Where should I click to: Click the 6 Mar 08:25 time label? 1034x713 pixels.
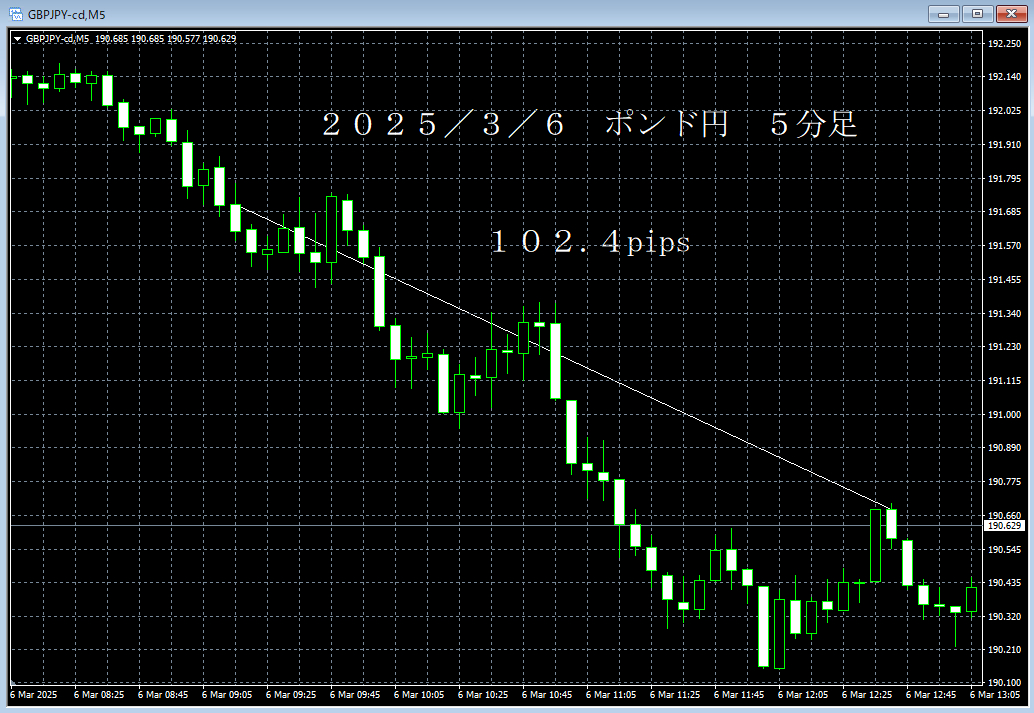(99, 695)
